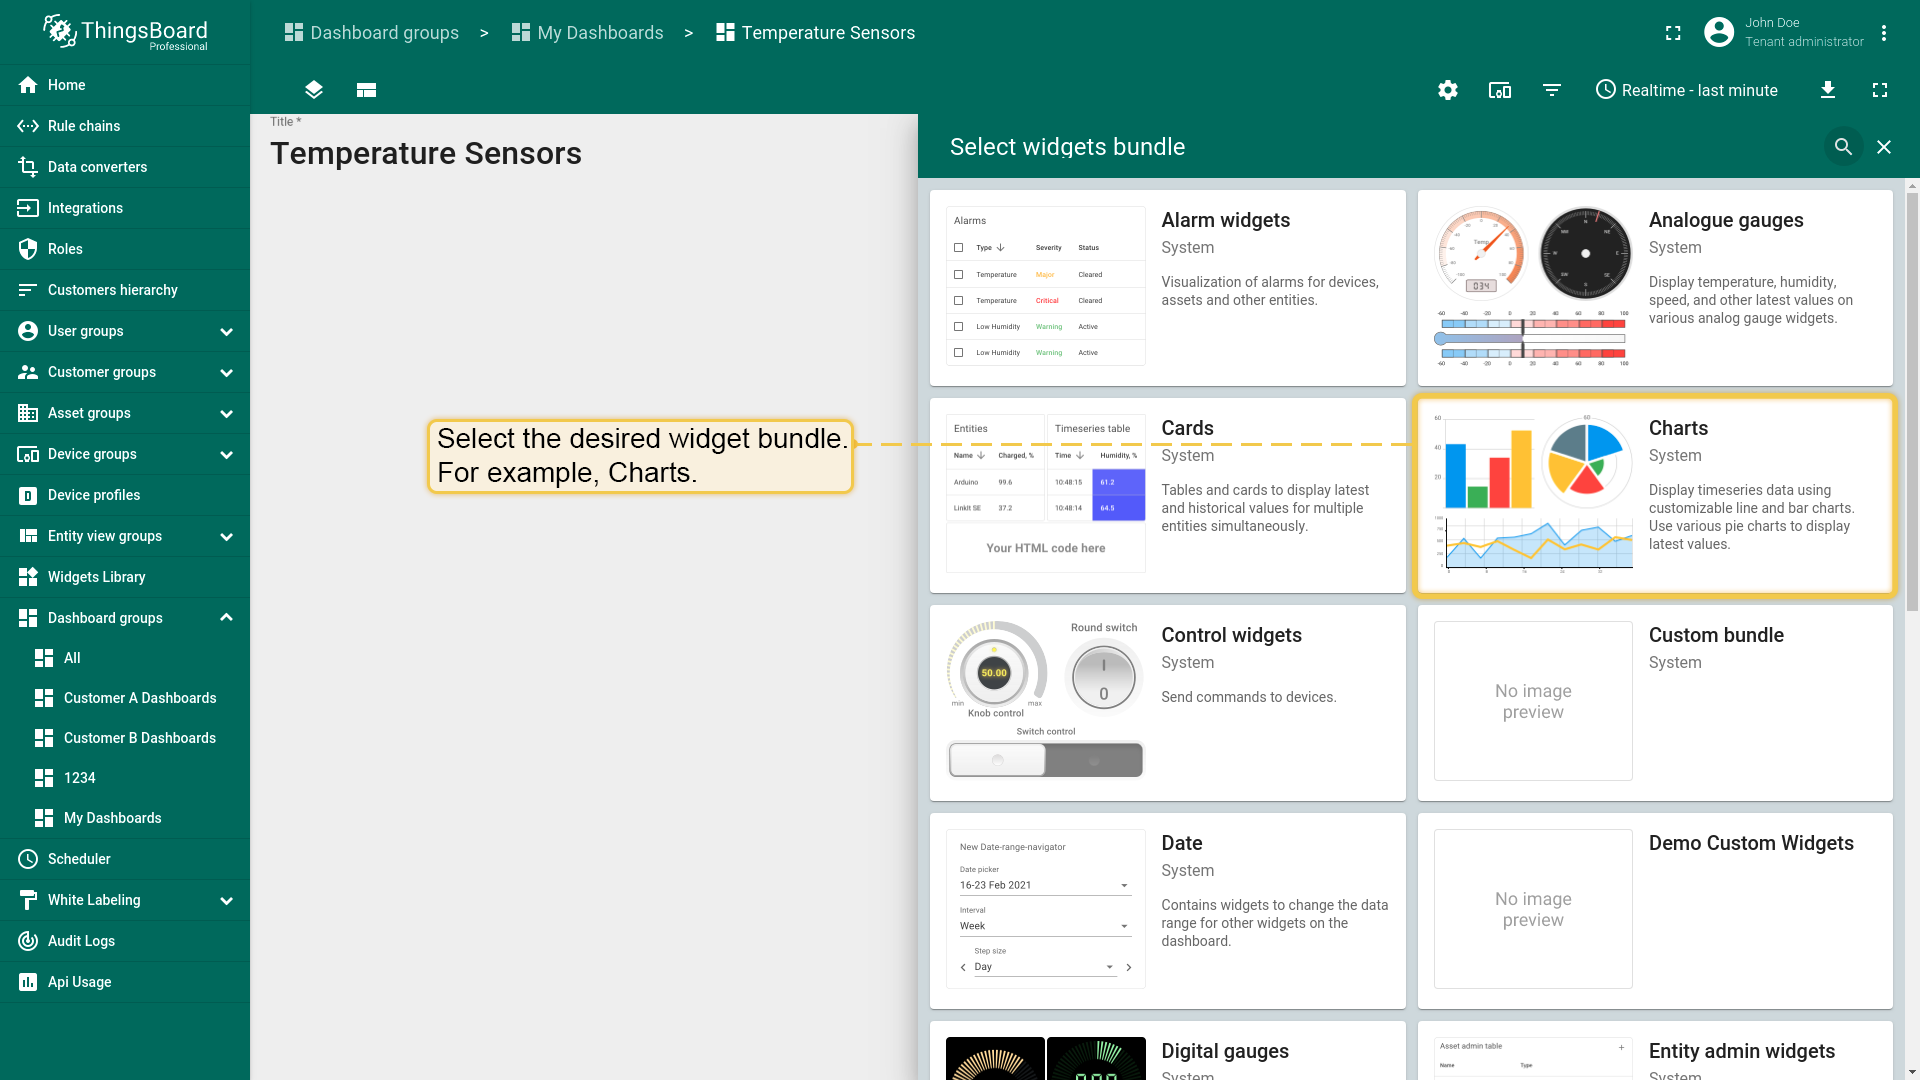The image size is (1920, 1080).
Task: Expand Device groups chevron
Action: pos(226,454)
